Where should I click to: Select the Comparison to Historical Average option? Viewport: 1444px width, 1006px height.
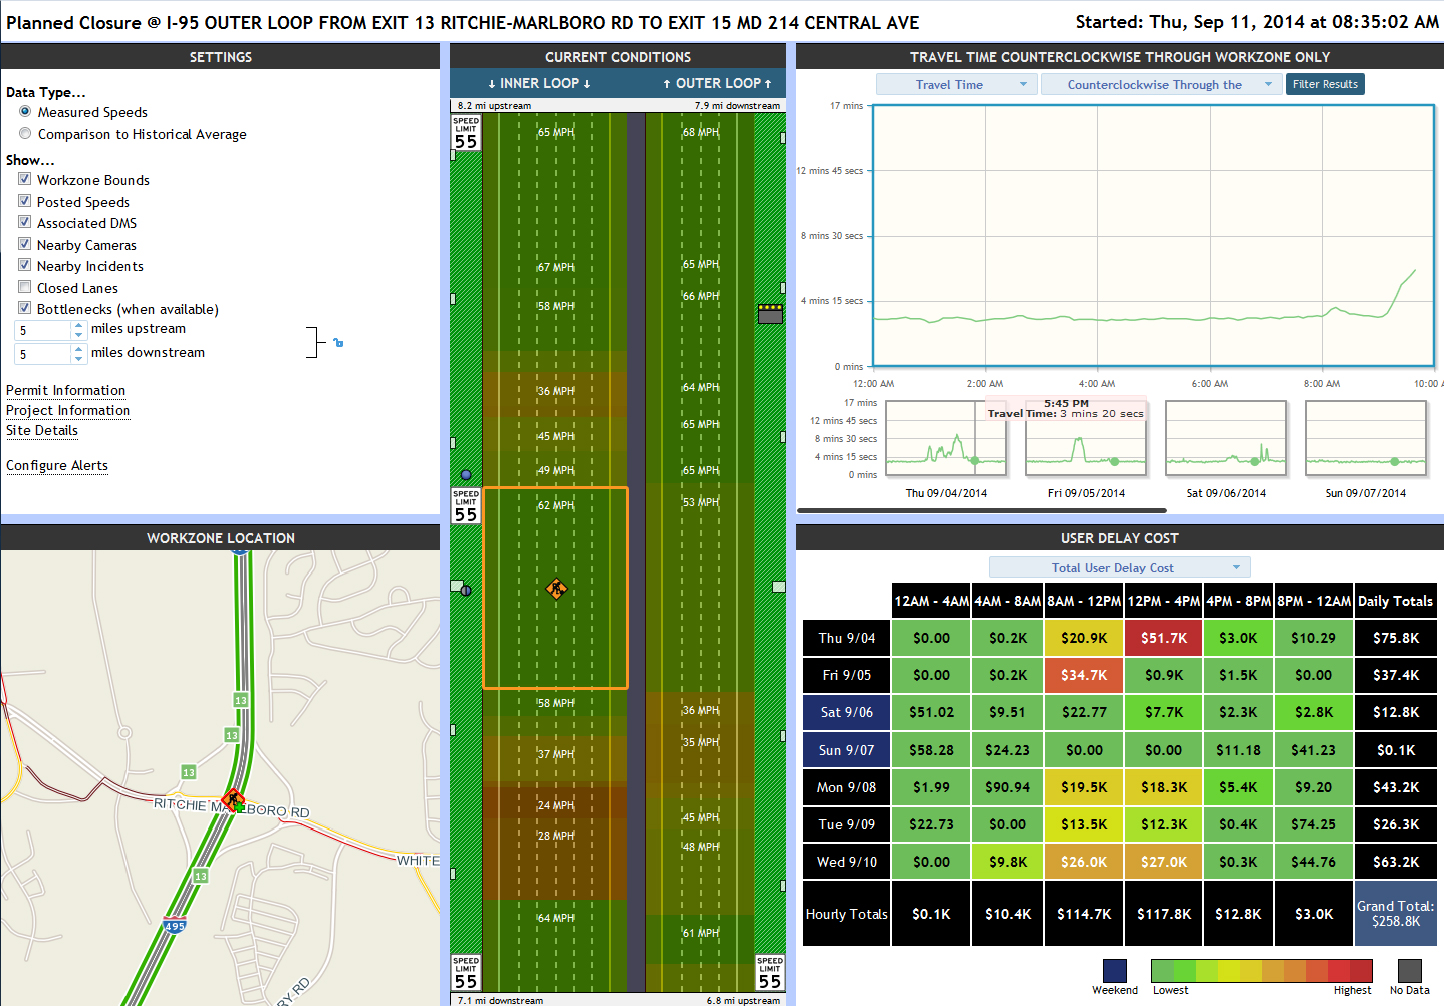pyautogui.click(x=25, y=133)
